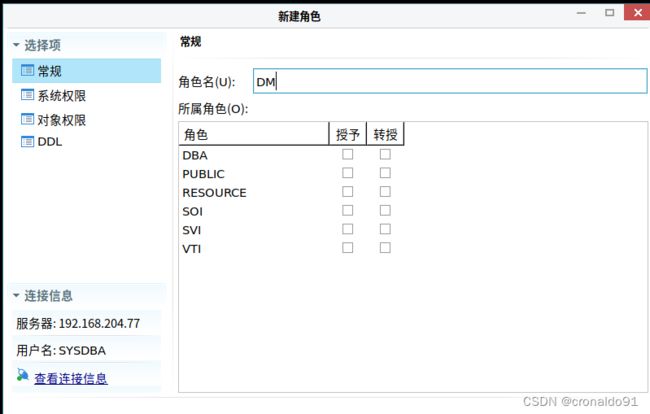Click the 转授 column header
Screen dimensions: 650x414
coord(385,134)
